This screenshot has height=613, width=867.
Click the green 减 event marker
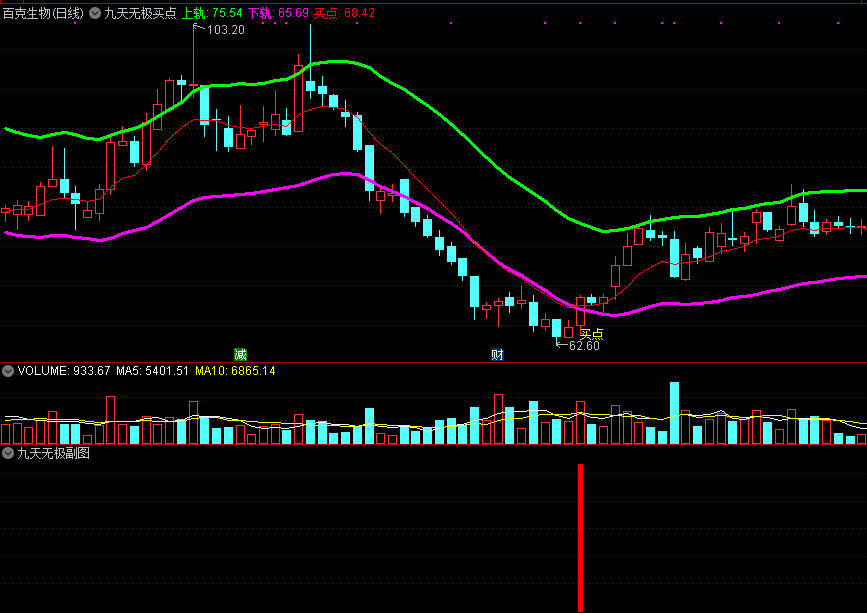click(x=240, y=354)
